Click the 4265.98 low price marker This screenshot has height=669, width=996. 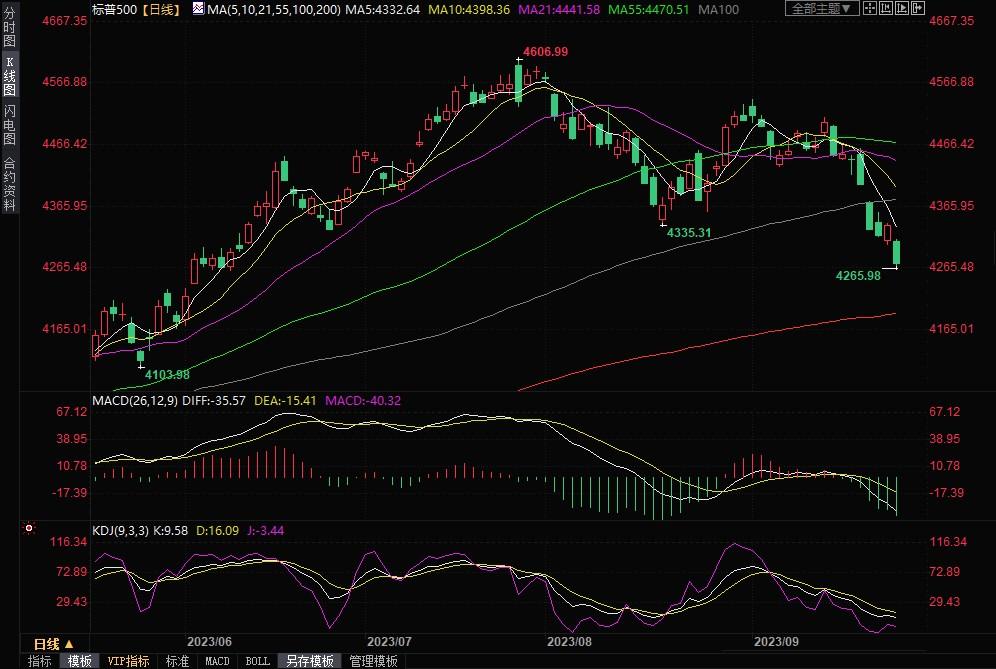click(x=858, y=276)
